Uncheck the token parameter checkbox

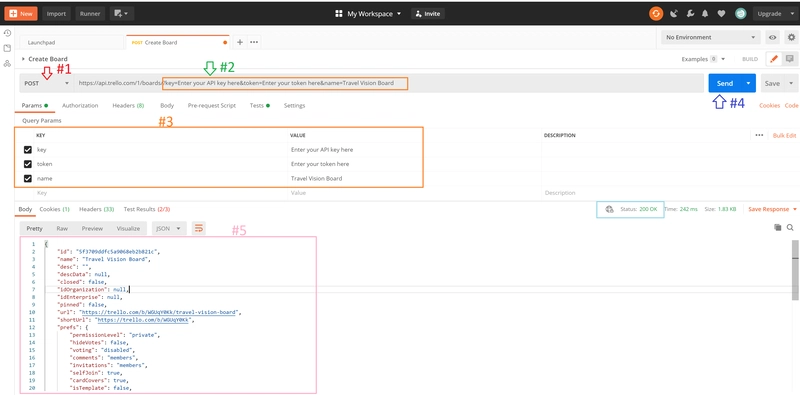click(28, 164)
